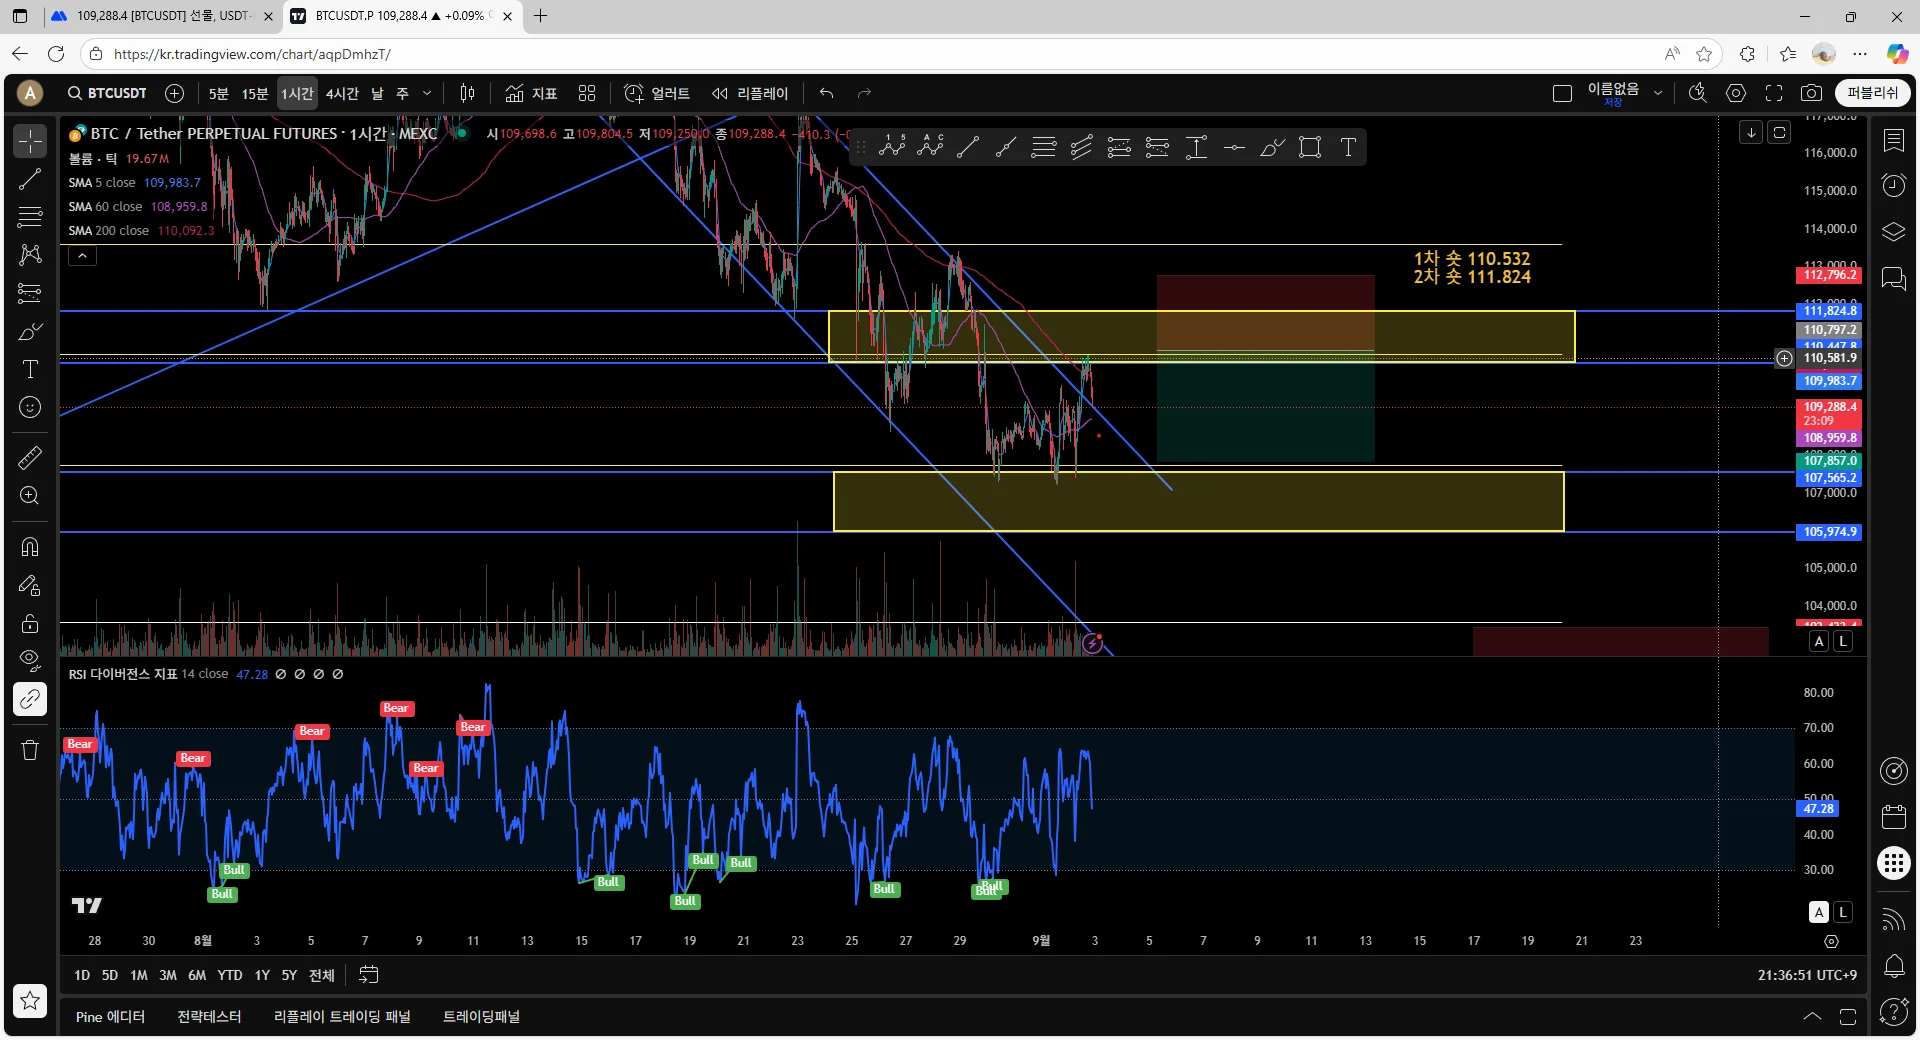Open the 이름없음 layout dropdown arrow
The height and width of the screenshot is (1040, 1920).
(1658, 93)
